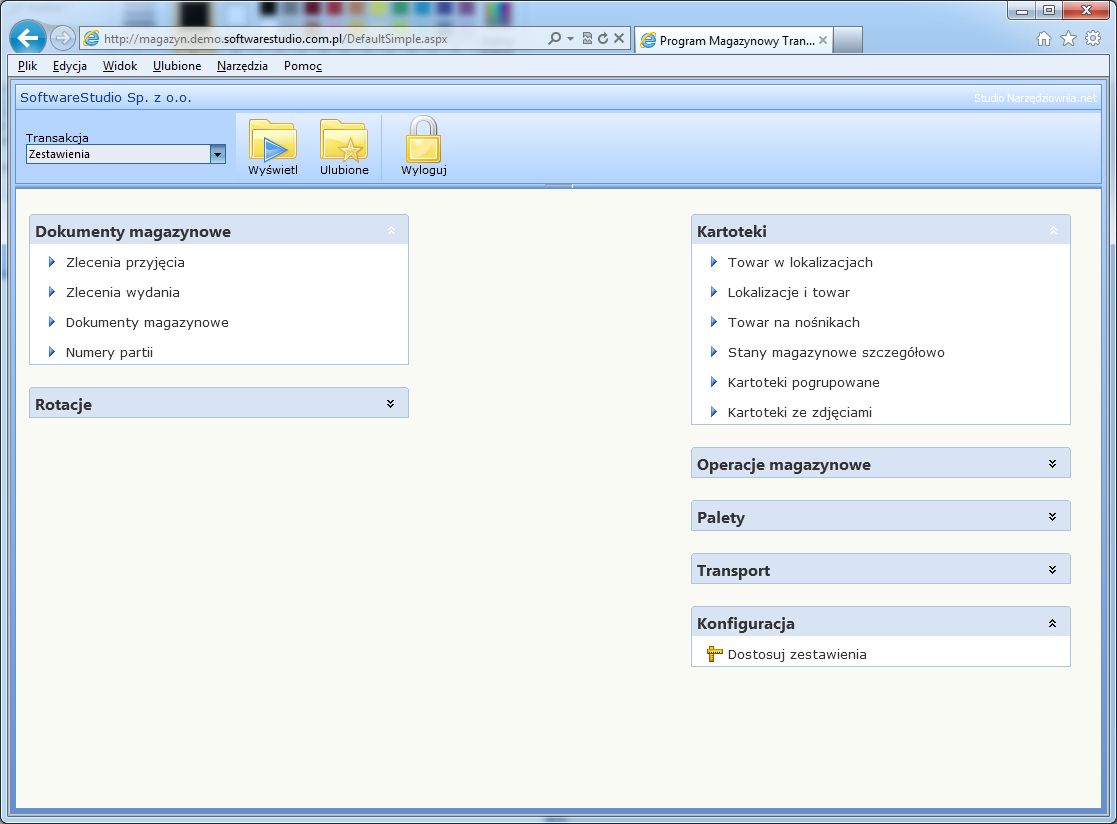Open Dokumenty magazynowe list link
The width and height of the screenshot is (1117, 824).
click(x=147, y=322)
